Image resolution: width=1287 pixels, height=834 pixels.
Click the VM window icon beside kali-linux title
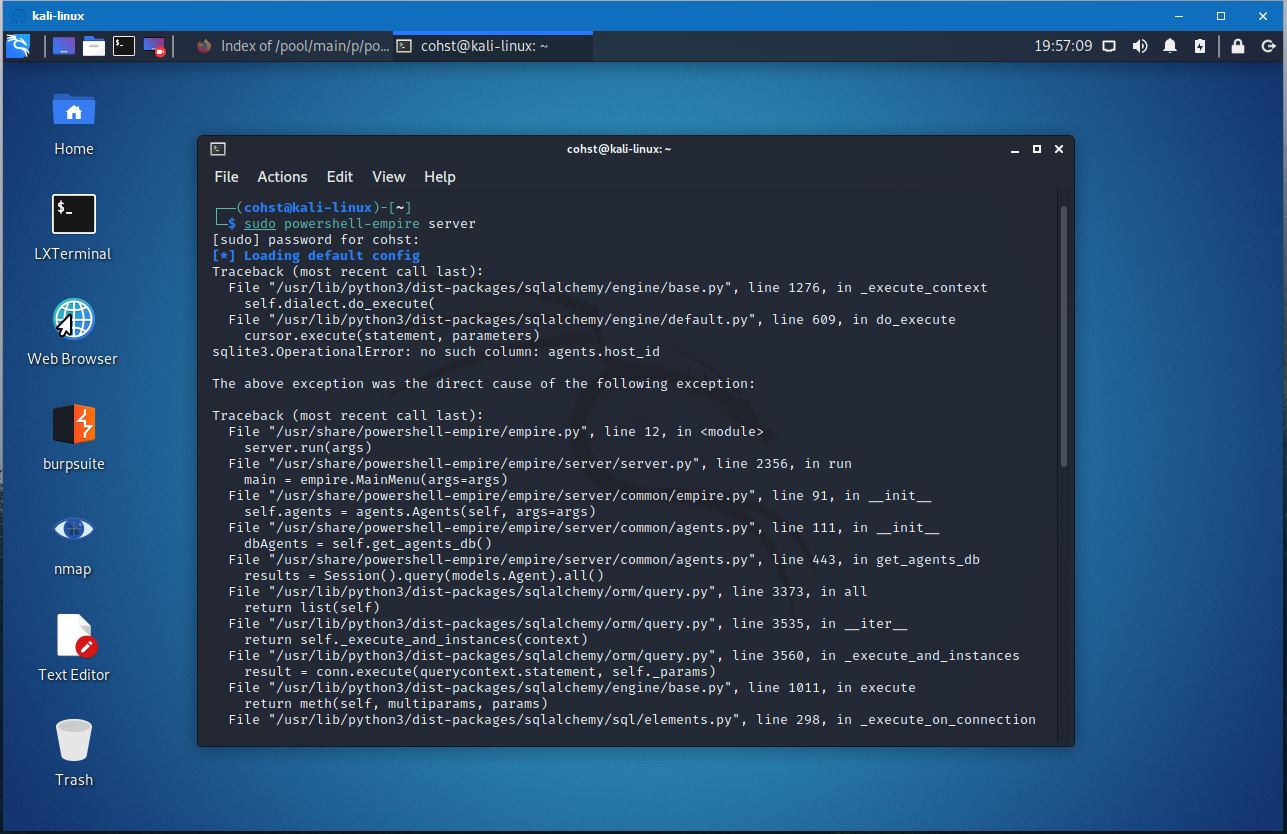tap(17, 16)
